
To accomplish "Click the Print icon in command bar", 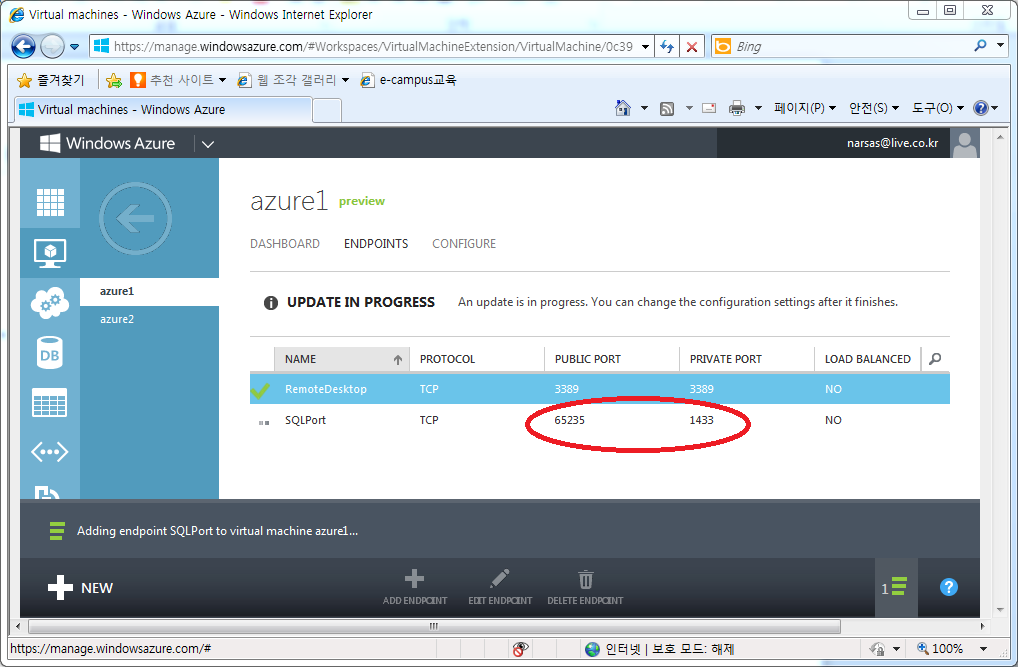I will [737, 108].
